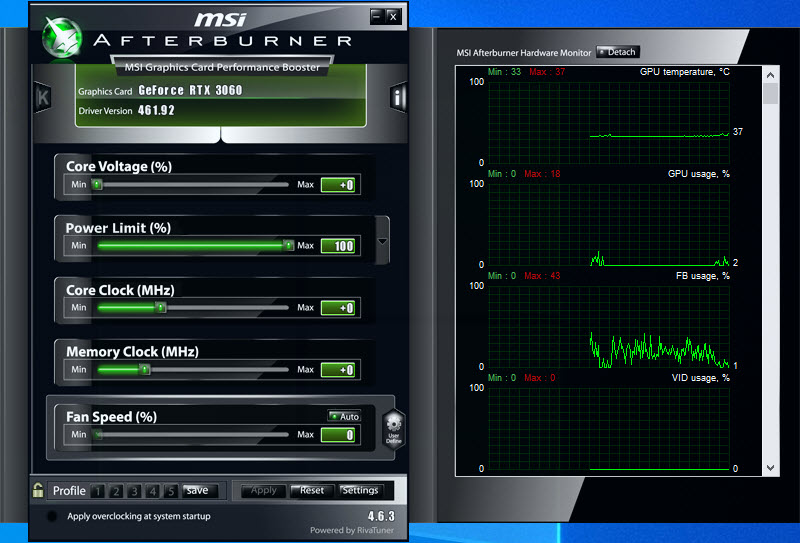This screenshot has width=800, height=543.
Task: Click the Memory Clock value field
Action: click(338, 369)
